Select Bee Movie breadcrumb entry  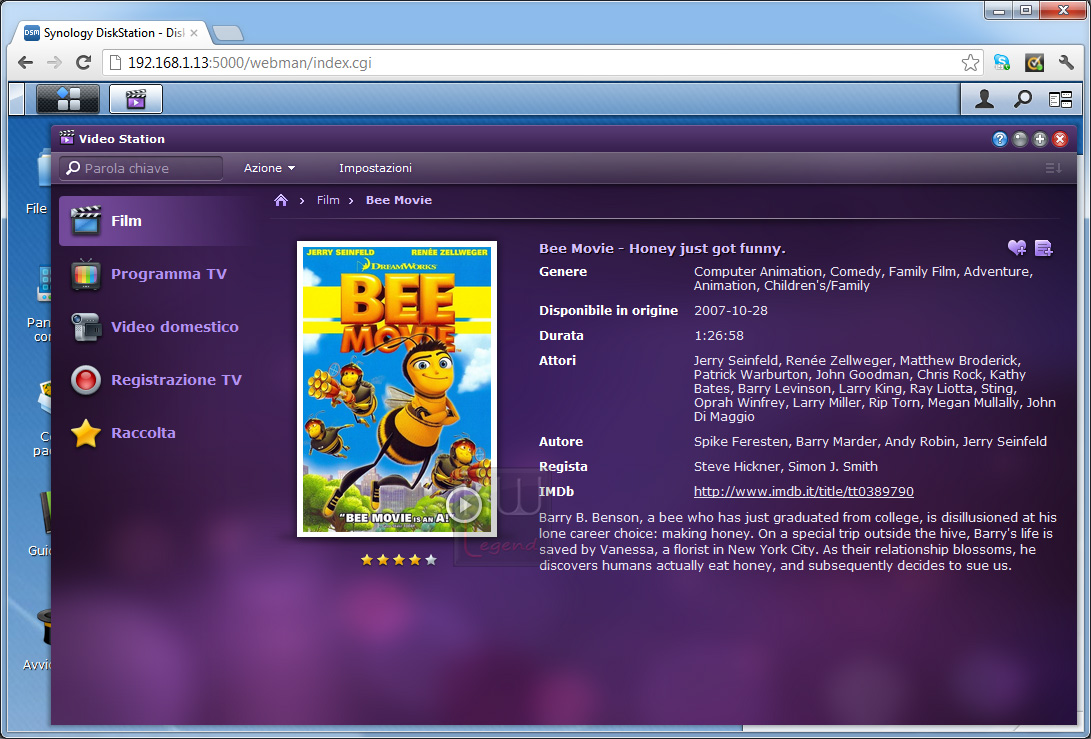399,200
